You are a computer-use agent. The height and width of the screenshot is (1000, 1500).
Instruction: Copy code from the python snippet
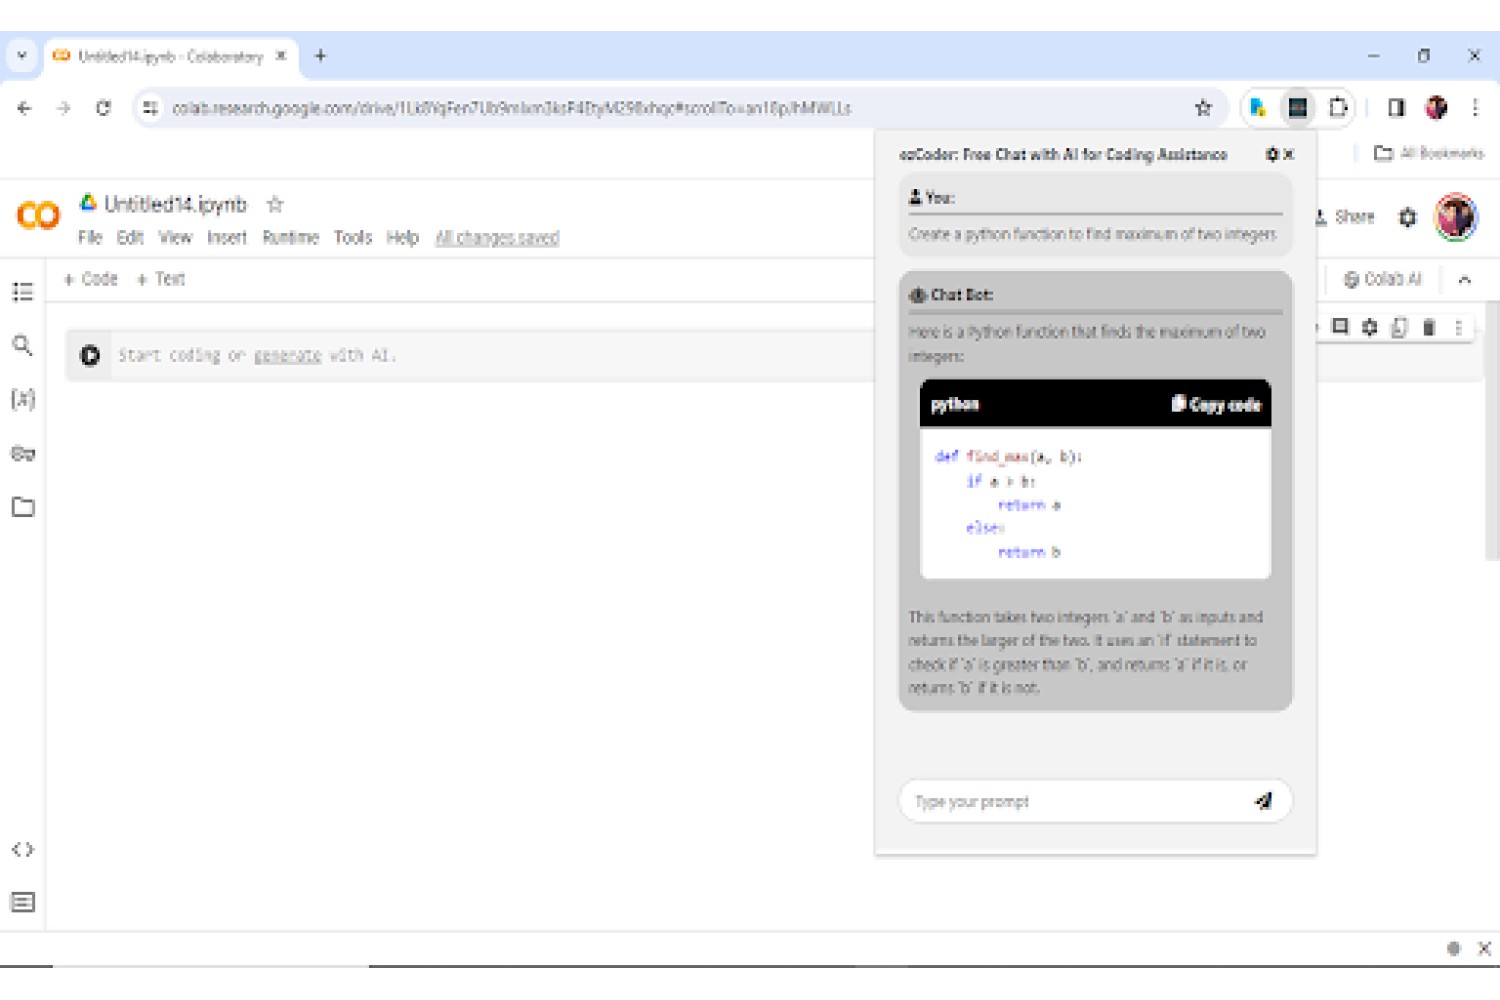coord(1216,404)
